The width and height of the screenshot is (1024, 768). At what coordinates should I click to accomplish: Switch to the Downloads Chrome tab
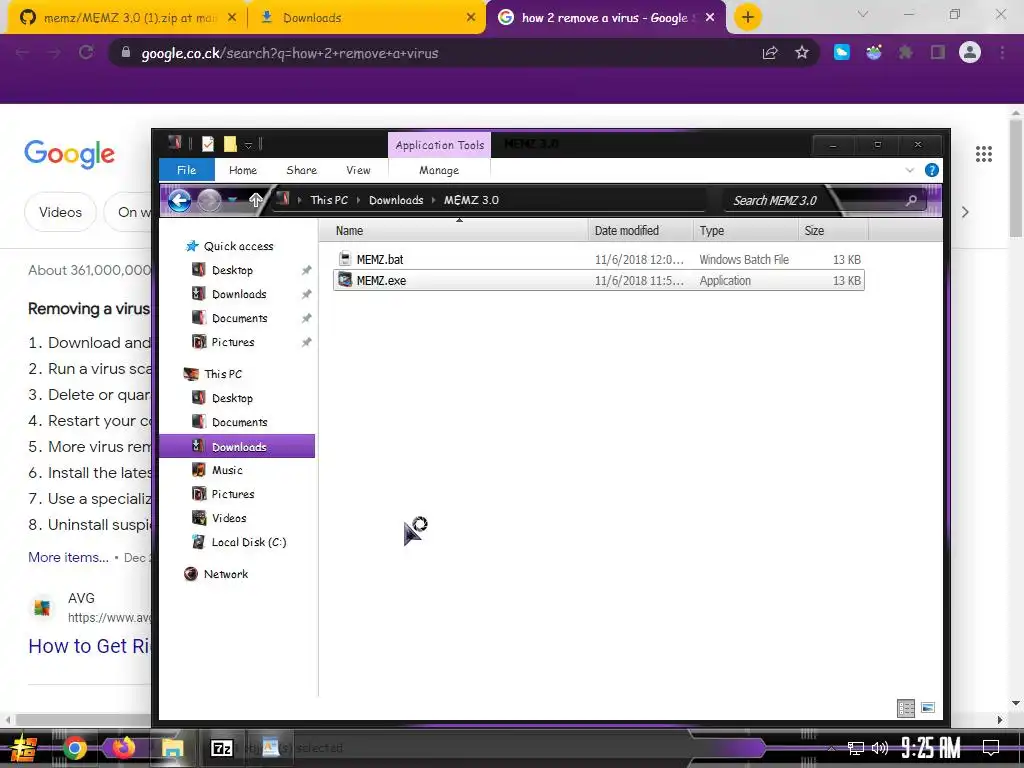(x=368, y=18)
